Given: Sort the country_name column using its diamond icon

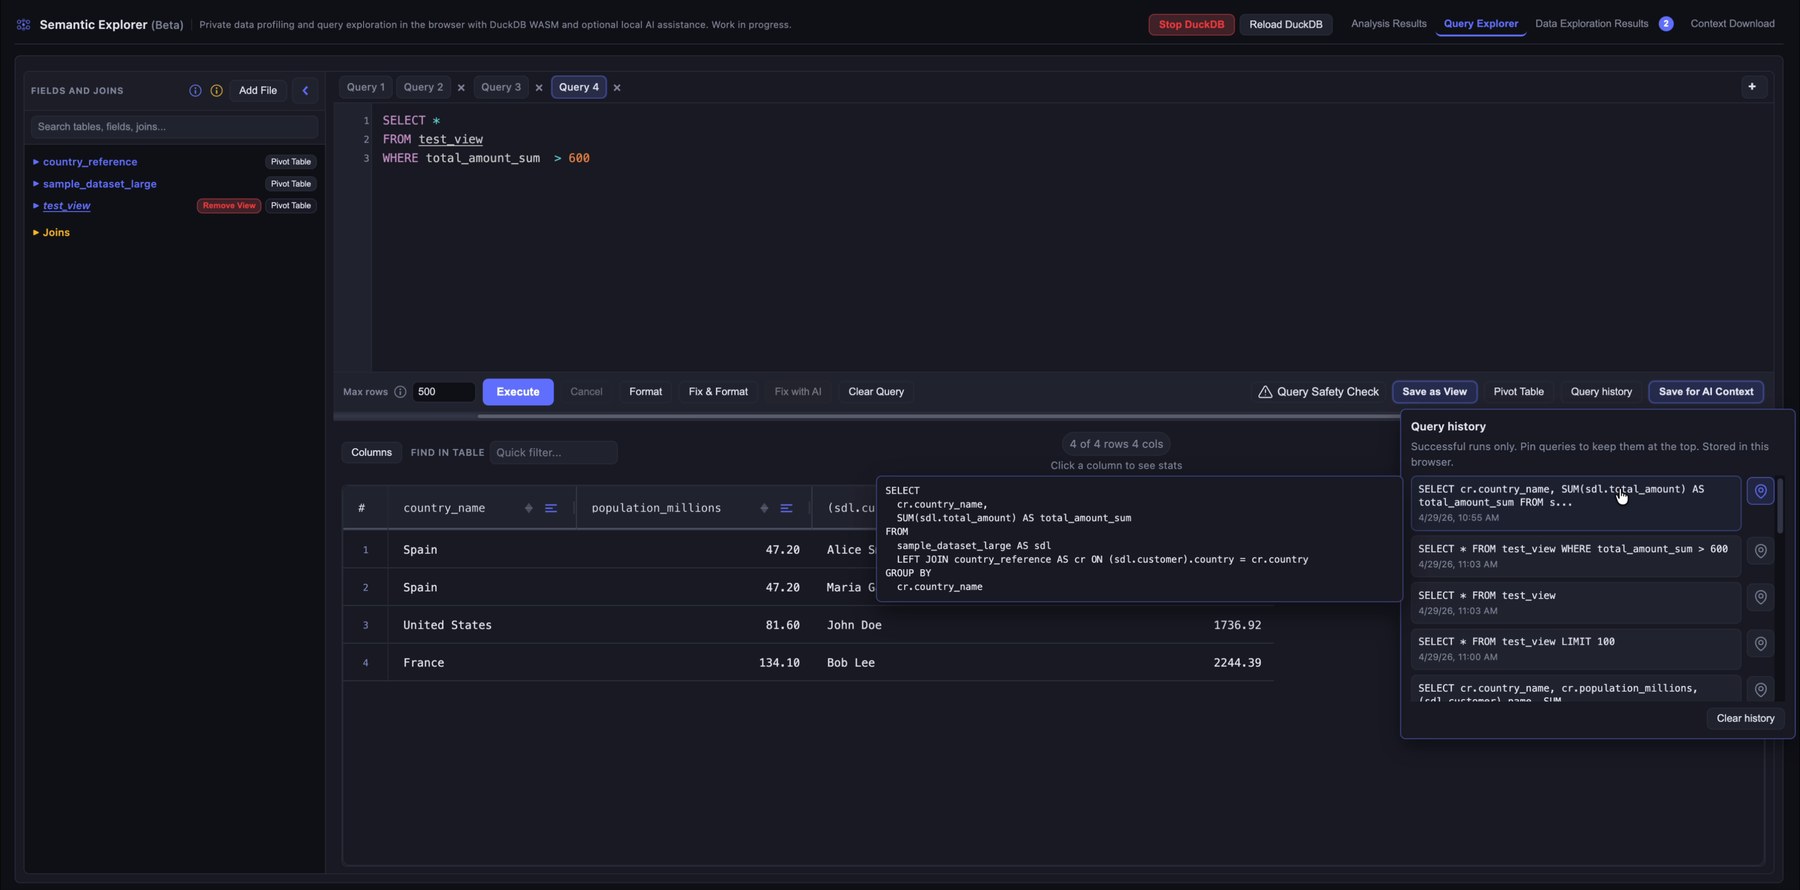Looking at the screenshot, I should coord(529,508).
